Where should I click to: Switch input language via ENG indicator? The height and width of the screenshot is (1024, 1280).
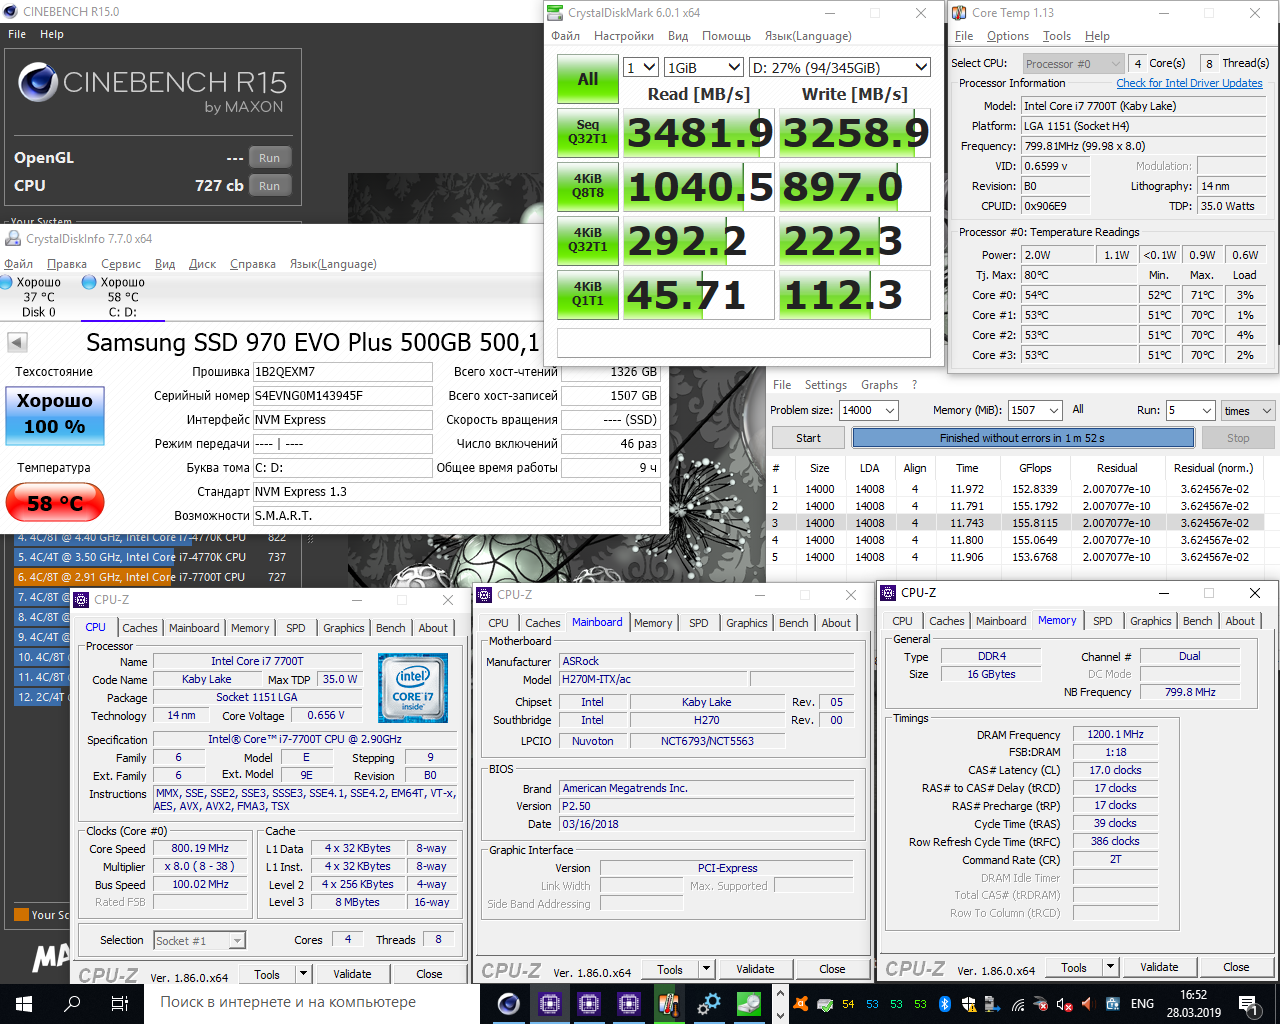pos(1142,1004)
